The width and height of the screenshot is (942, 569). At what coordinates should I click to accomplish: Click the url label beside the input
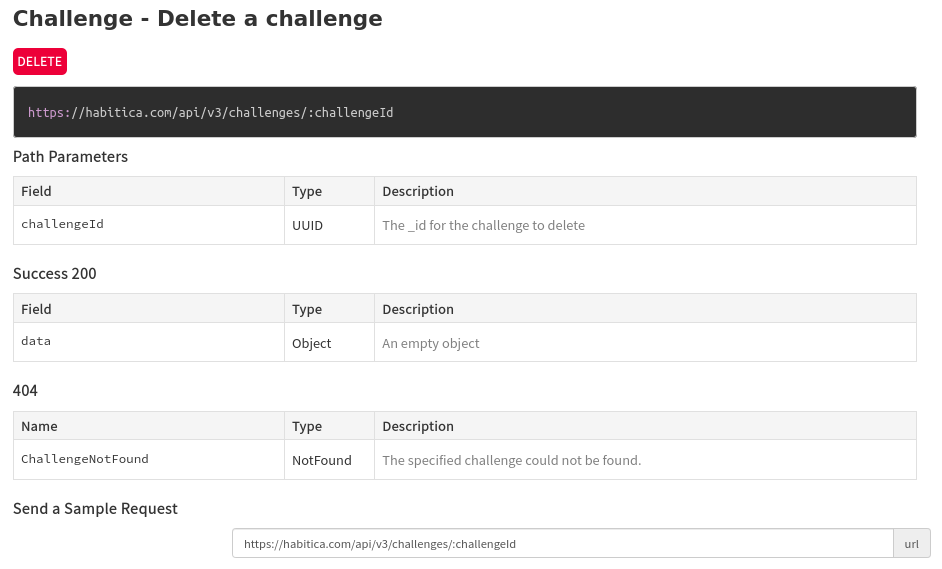coord(911,544)
